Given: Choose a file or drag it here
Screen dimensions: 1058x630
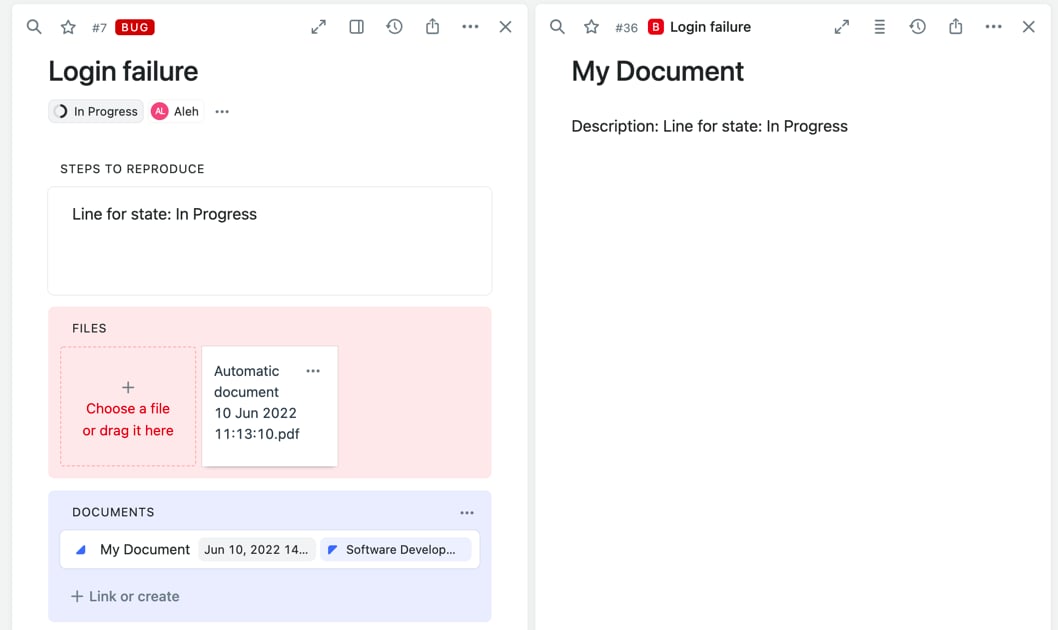Looking at the screenshot, I should (x=128, y=406).
